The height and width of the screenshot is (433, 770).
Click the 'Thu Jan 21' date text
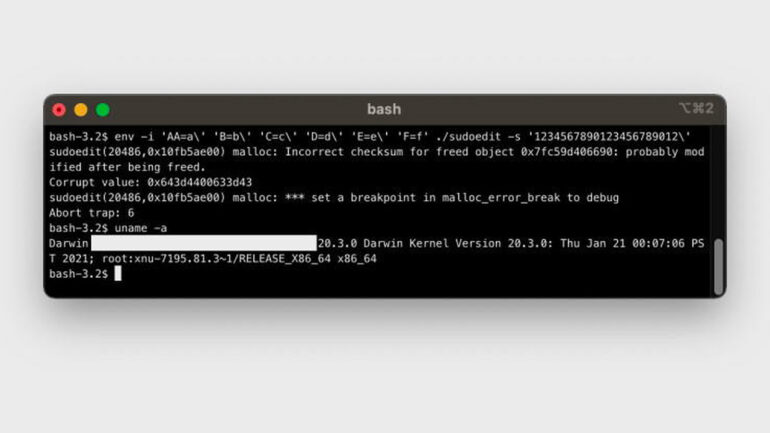coord(593,244)
